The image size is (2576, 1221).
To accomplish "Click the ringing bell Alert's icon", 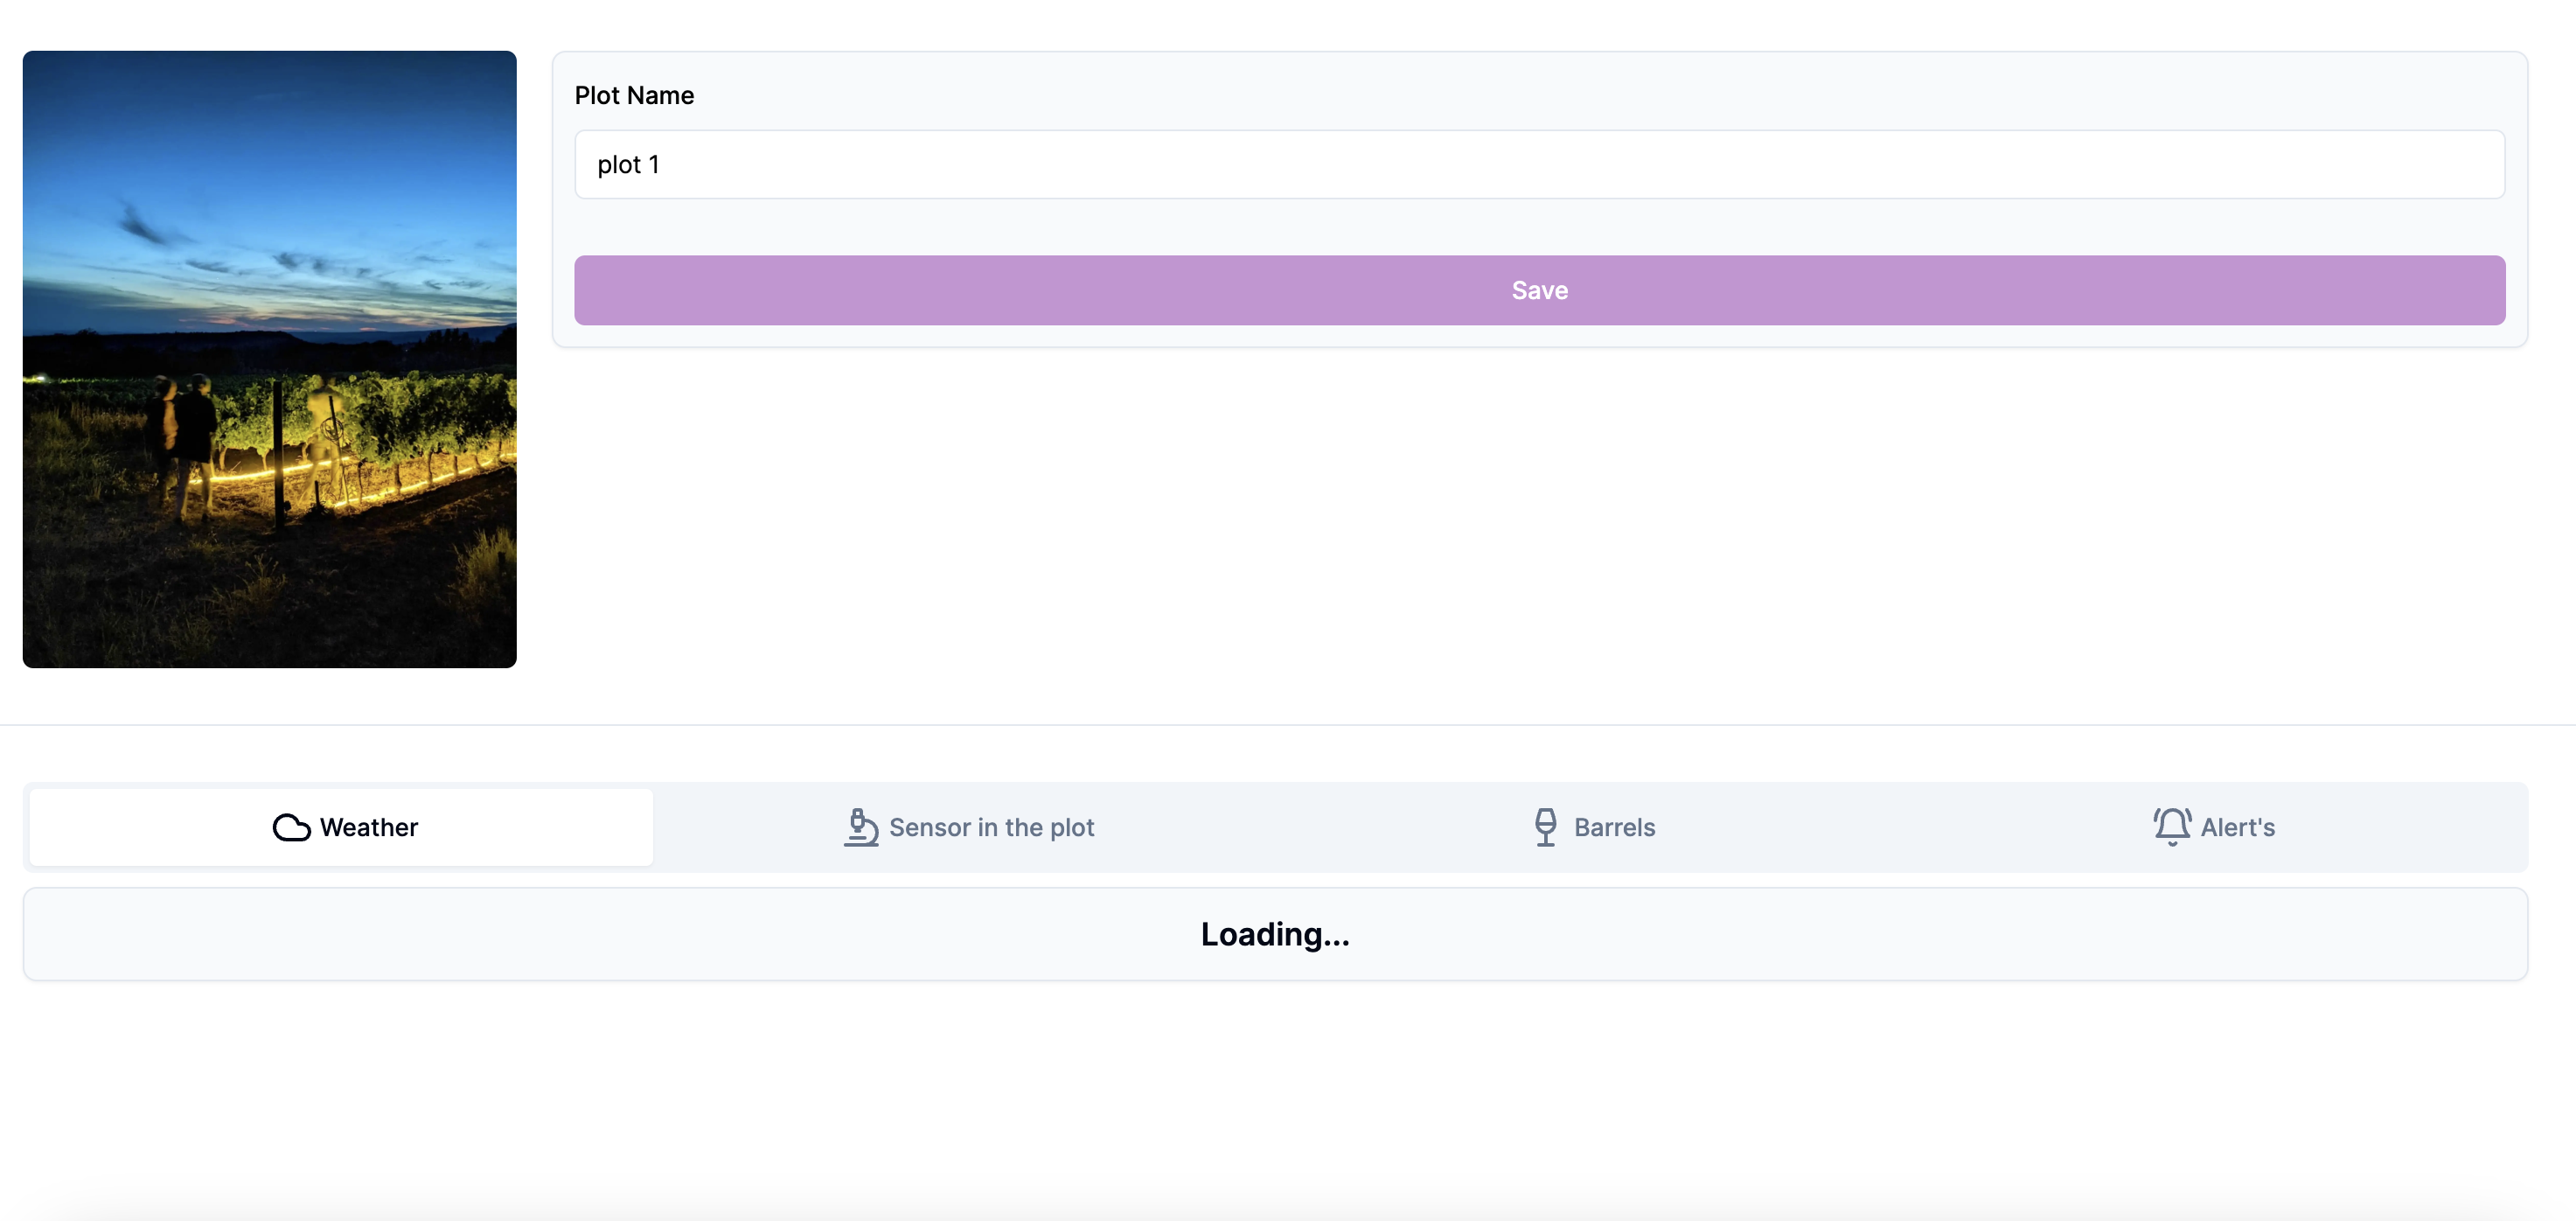I will (2171, 827).
